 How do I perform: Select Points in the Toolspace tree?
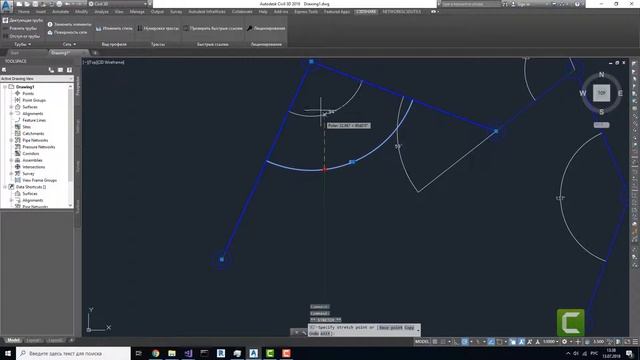[x=28, y=93]
